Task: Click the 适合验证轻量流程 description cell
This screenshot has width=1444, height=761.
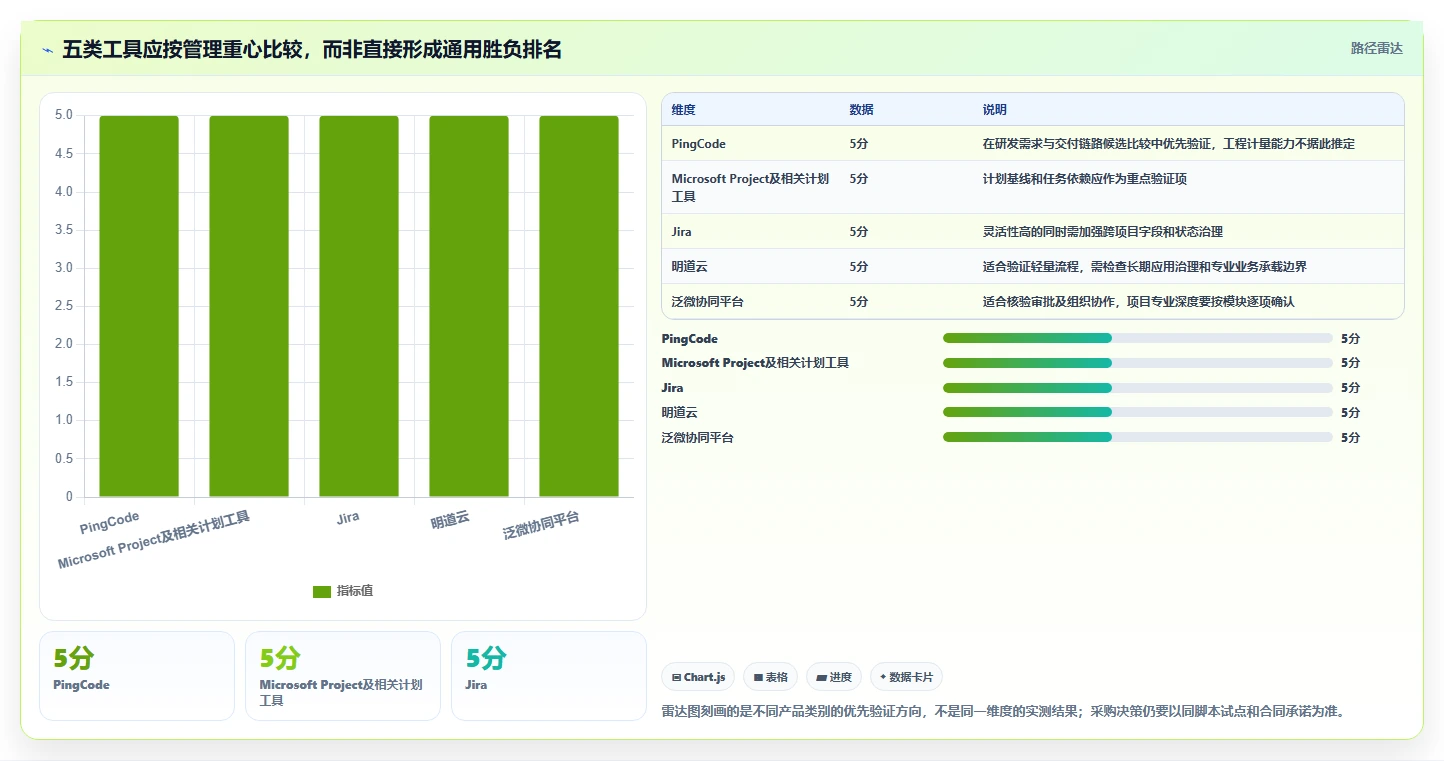Action: [x=1145, y=267]
